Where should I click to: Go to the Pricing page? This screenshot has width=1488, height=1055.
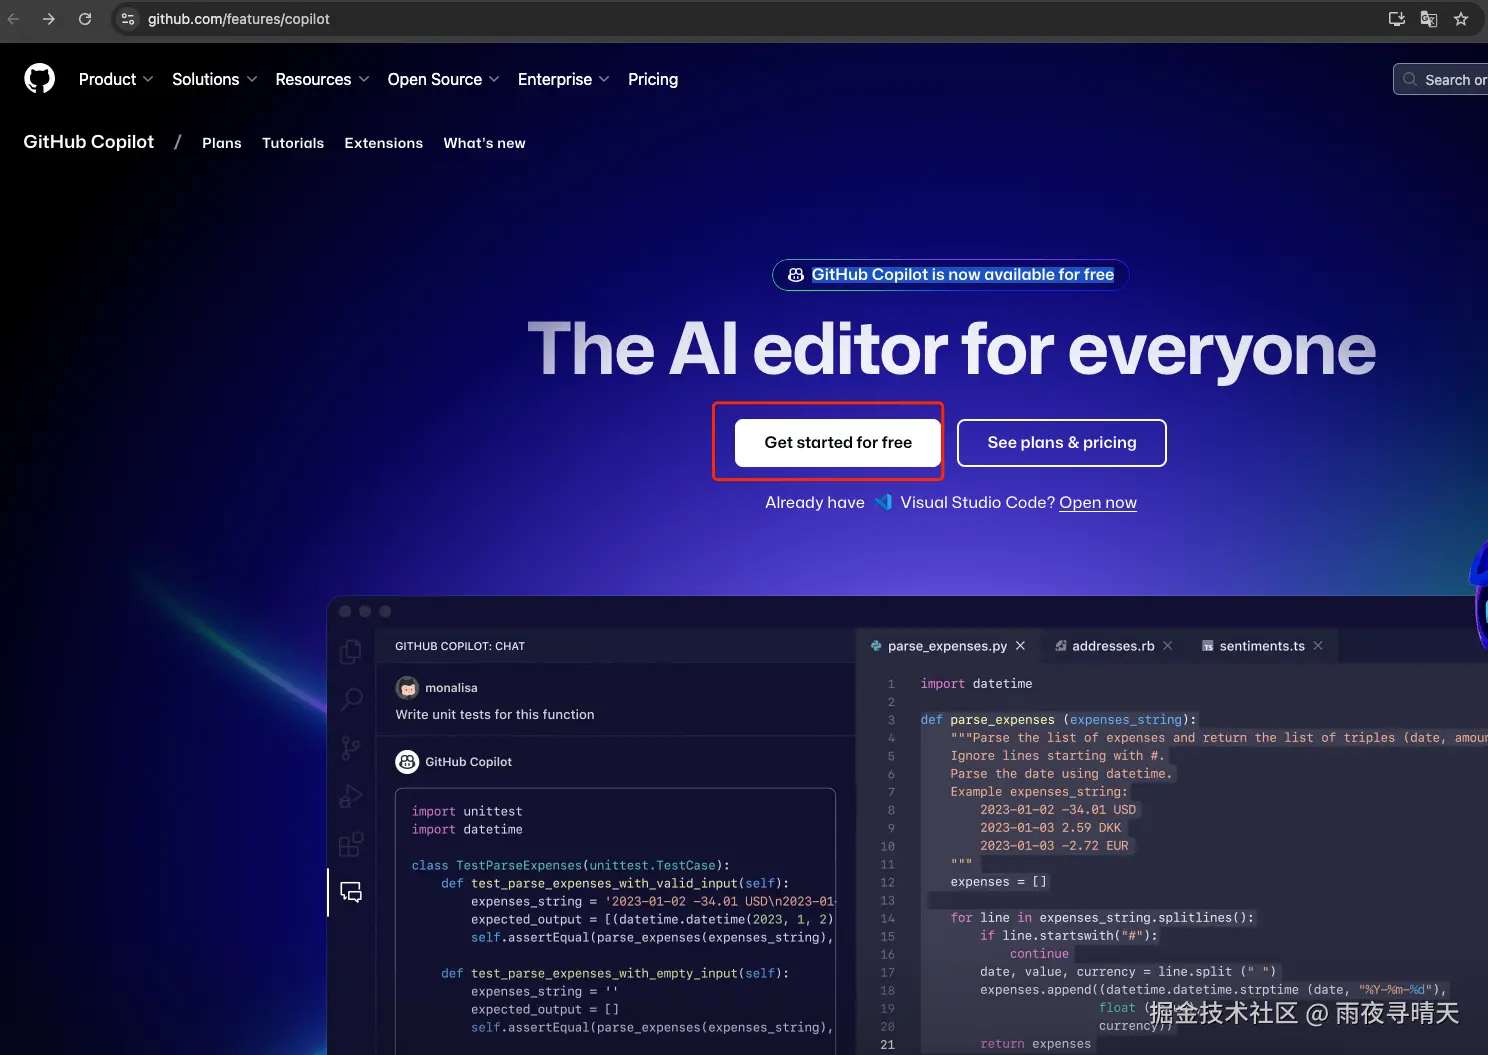pyautogui.click(x=653, y=79)
